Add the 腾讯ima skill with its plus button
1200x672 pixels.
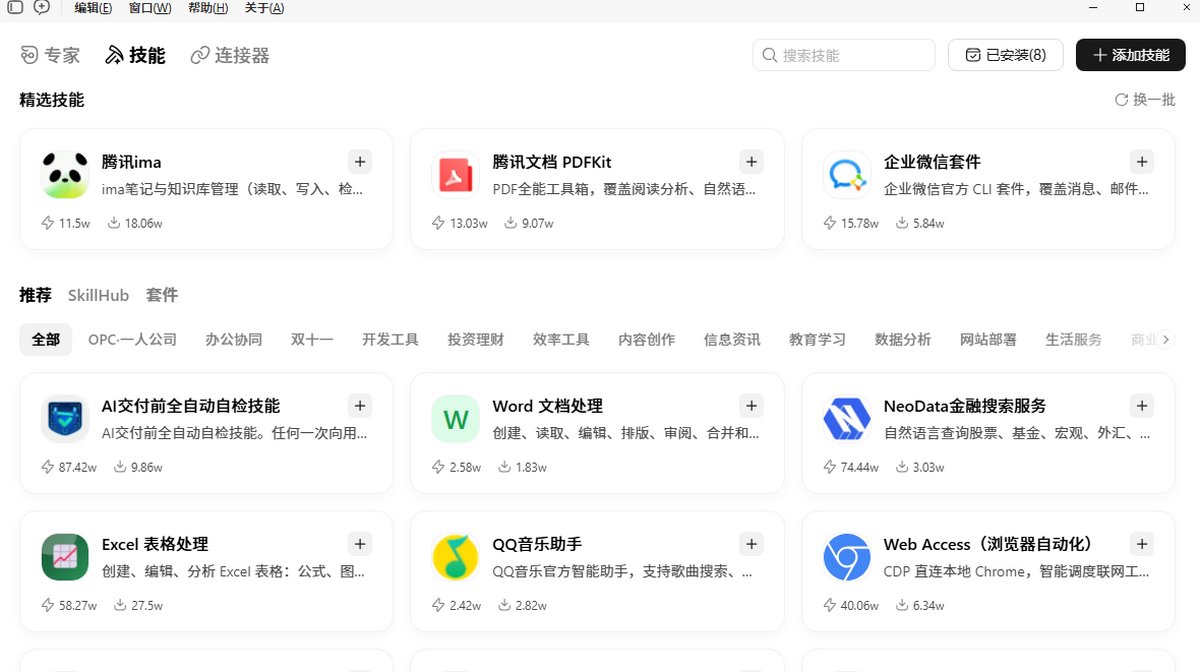(360, 161)
